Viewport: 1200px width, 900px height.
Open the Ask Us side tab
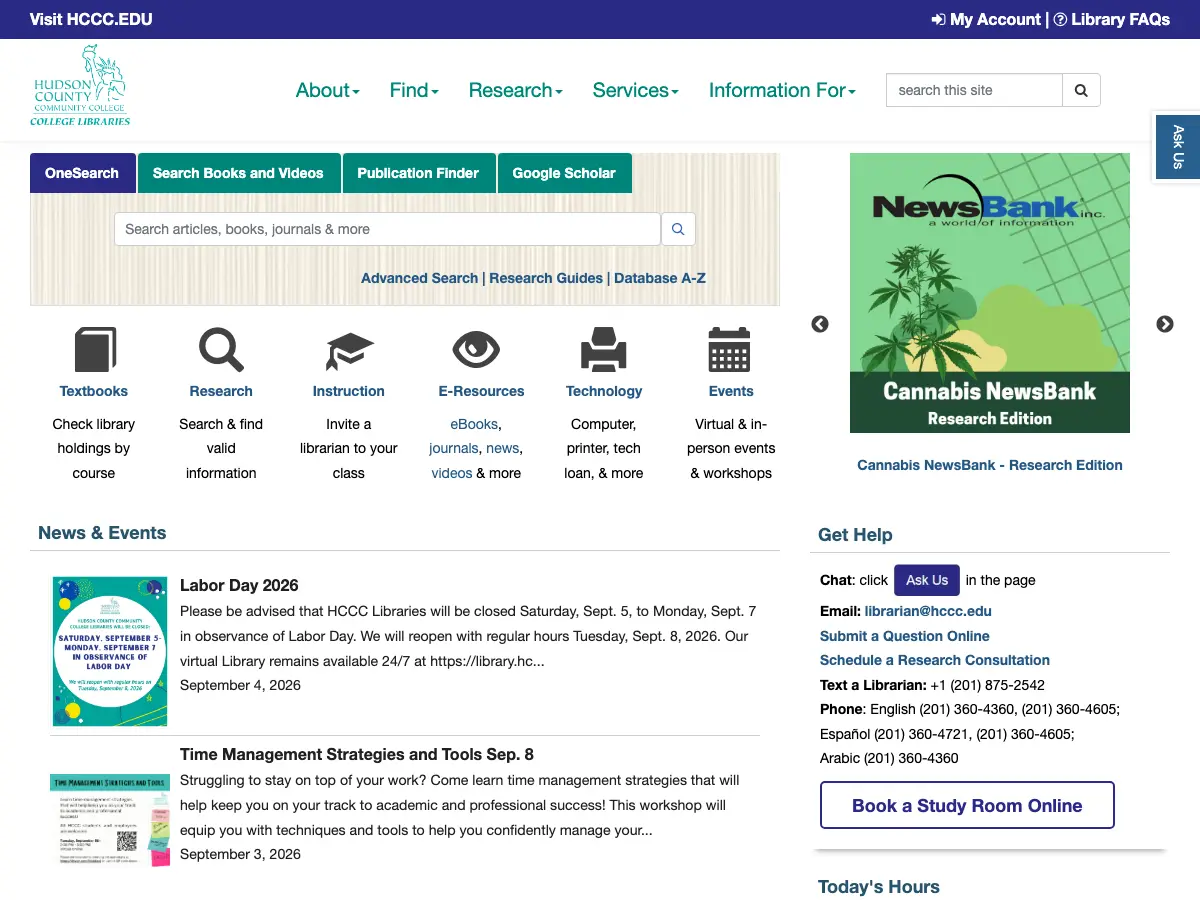(x=1177, y=147)
